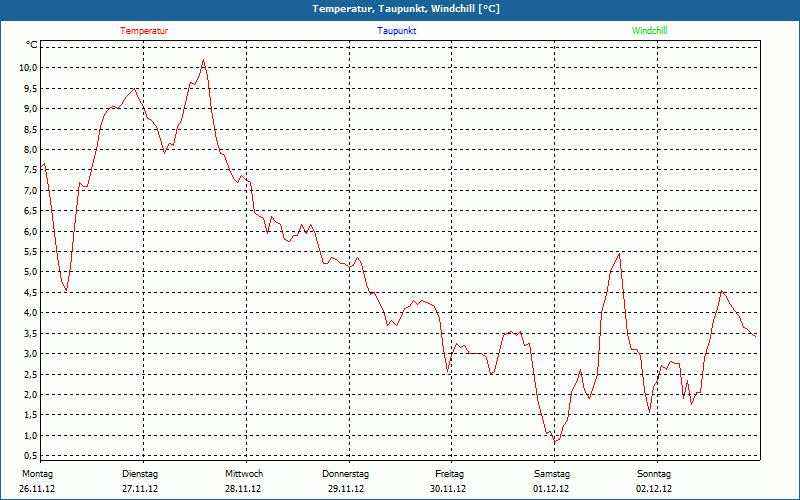Click the 4,5 y-axis value
800x500 pixels.
tap(31, 292)
